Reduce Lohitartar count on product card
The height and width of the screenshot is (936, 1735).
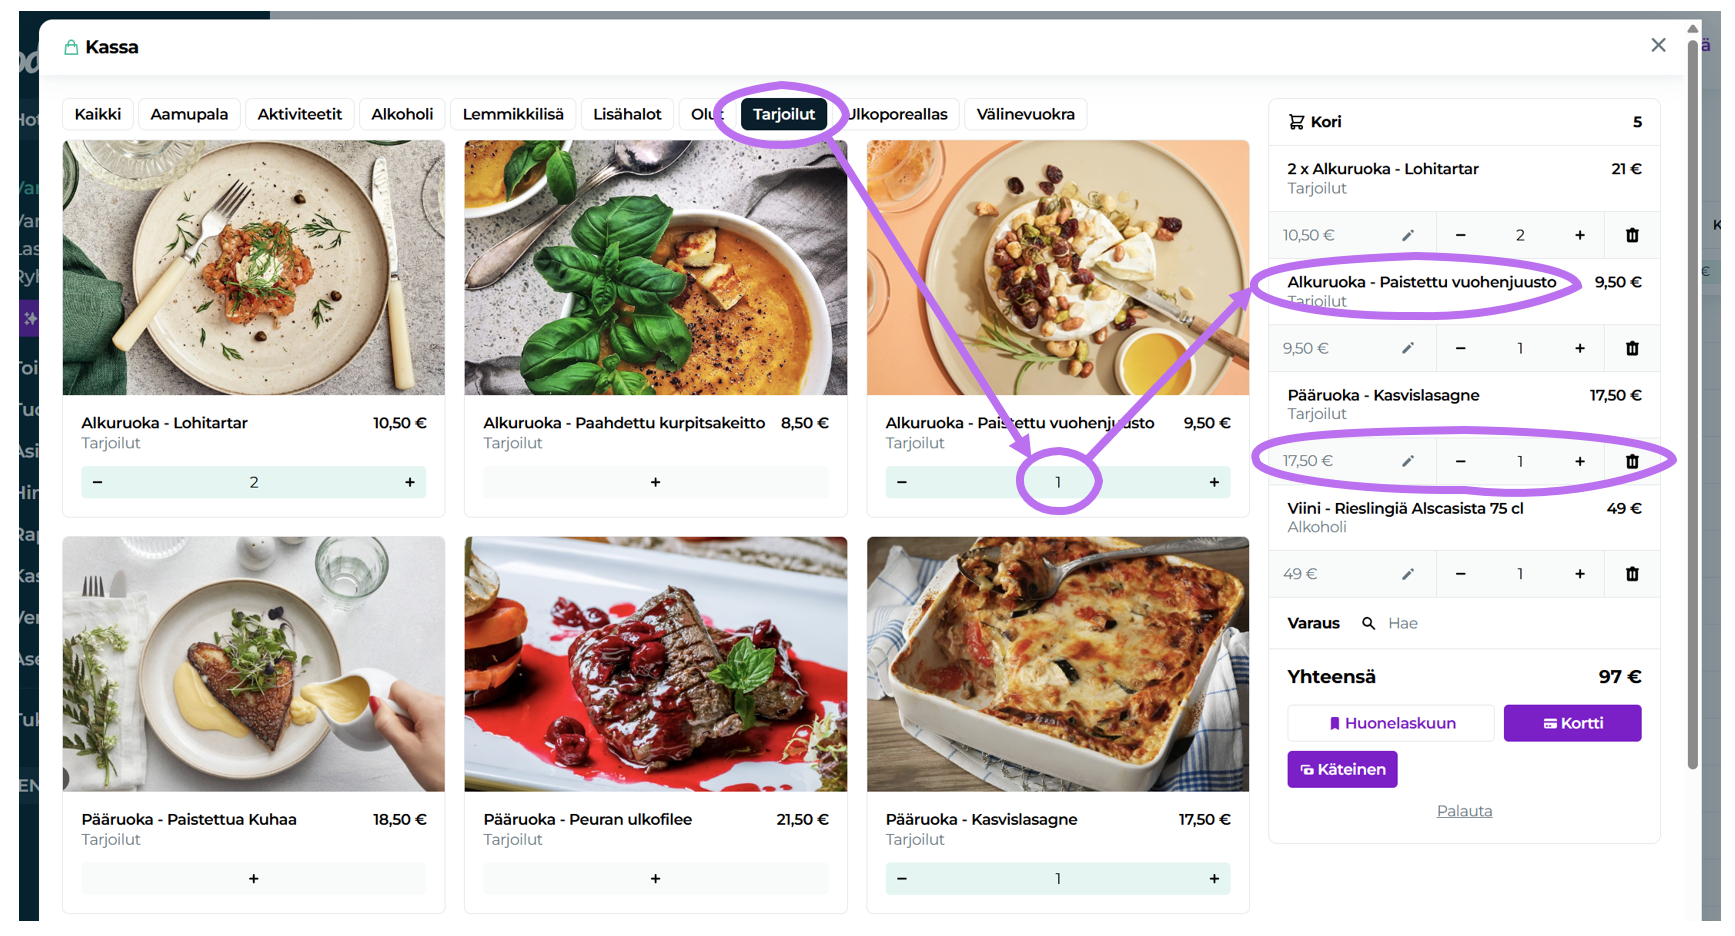(x=98, y=482)
